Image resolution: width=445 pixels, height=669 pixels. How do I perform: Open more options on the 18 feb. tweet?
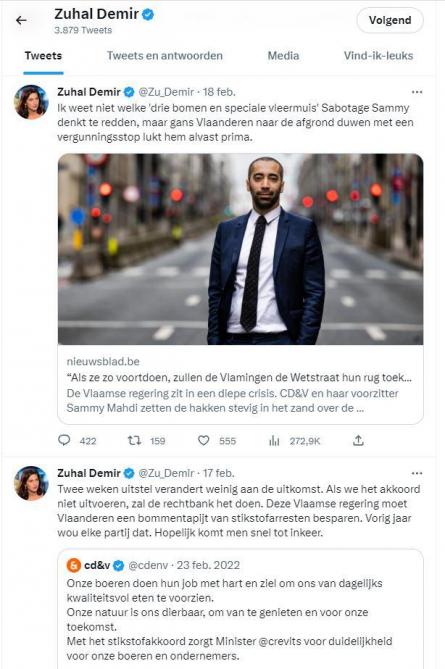(x=417, y=92)
